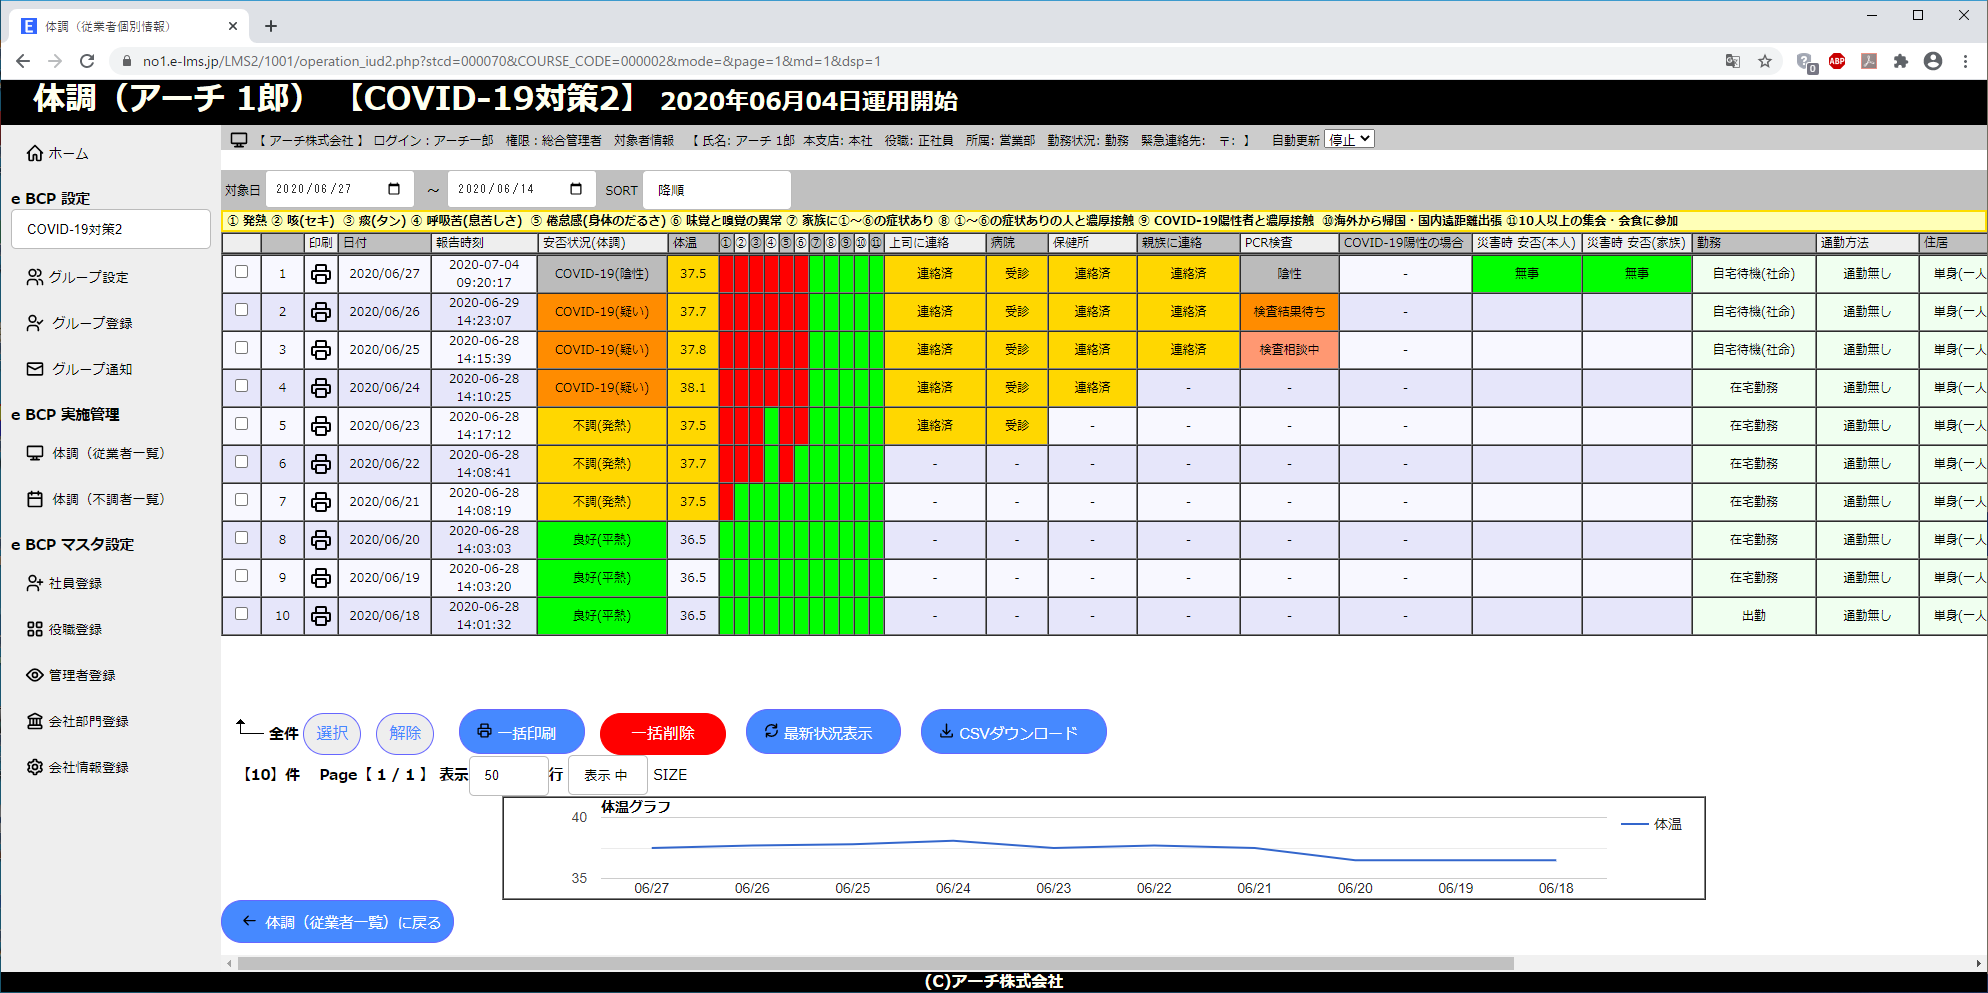The height and width of the screenshot is (993, 1988).
Task: Select the checkbox for row 10
Action: [x=241, y=614]
